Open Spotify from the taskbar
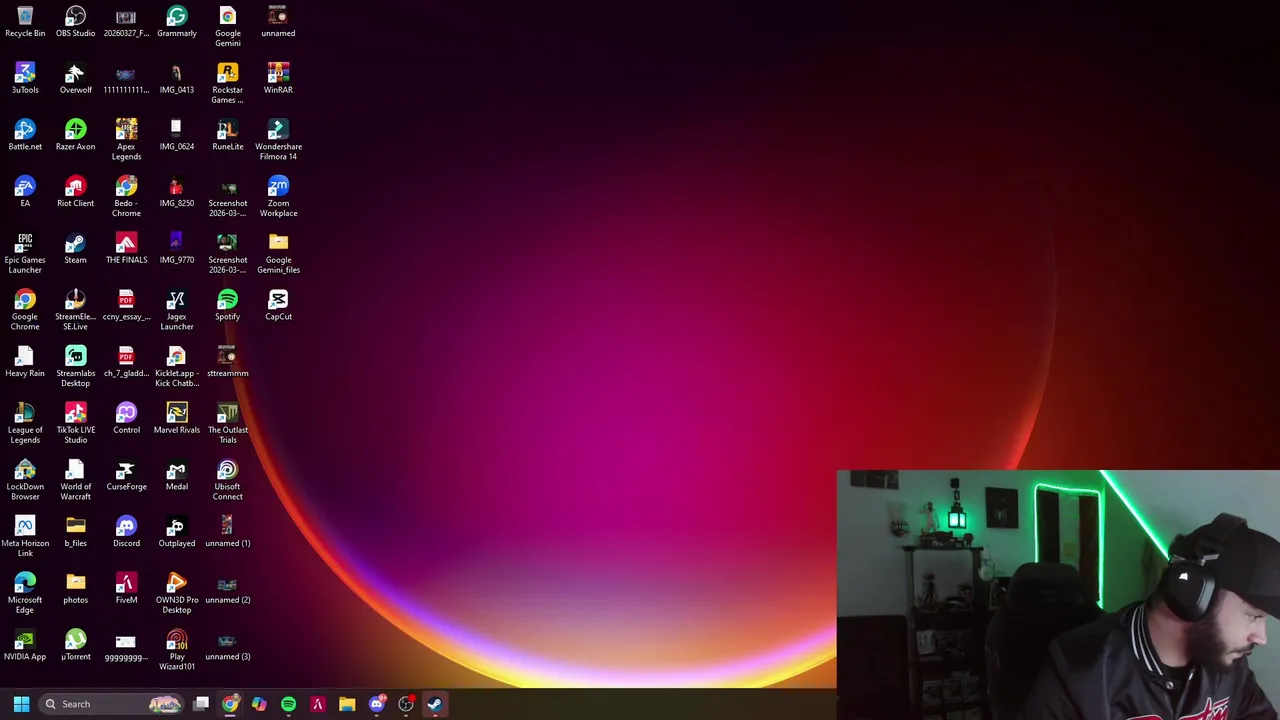The height and width of the screenshot is (720, 1280). click(288, 704)
